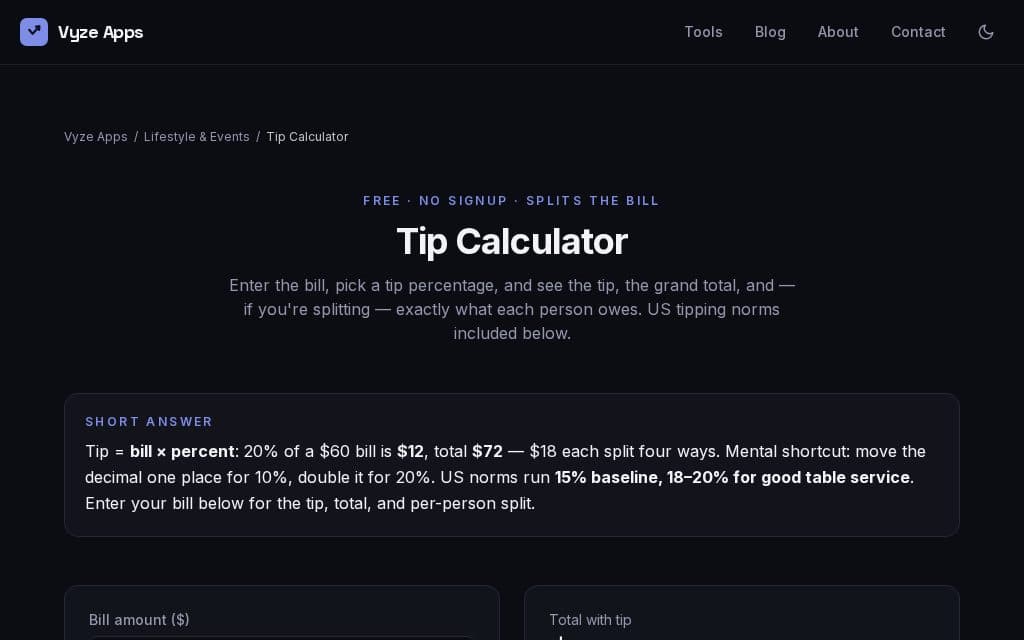Image resolution: width=1024 pixels, height=640 pixels.
Task: Click the bold 'bill × percent' formula
Action: pyautogui.click(x=182, y=451)
